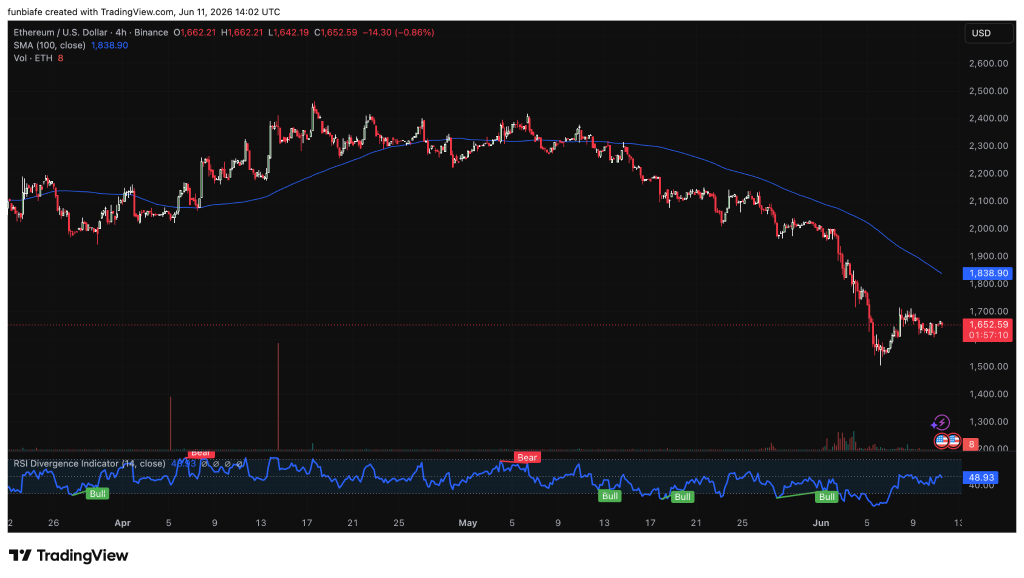1024x578 pixels.
Task: Click the Vol · ETH legend entry
Action: (x=33, y=58)
